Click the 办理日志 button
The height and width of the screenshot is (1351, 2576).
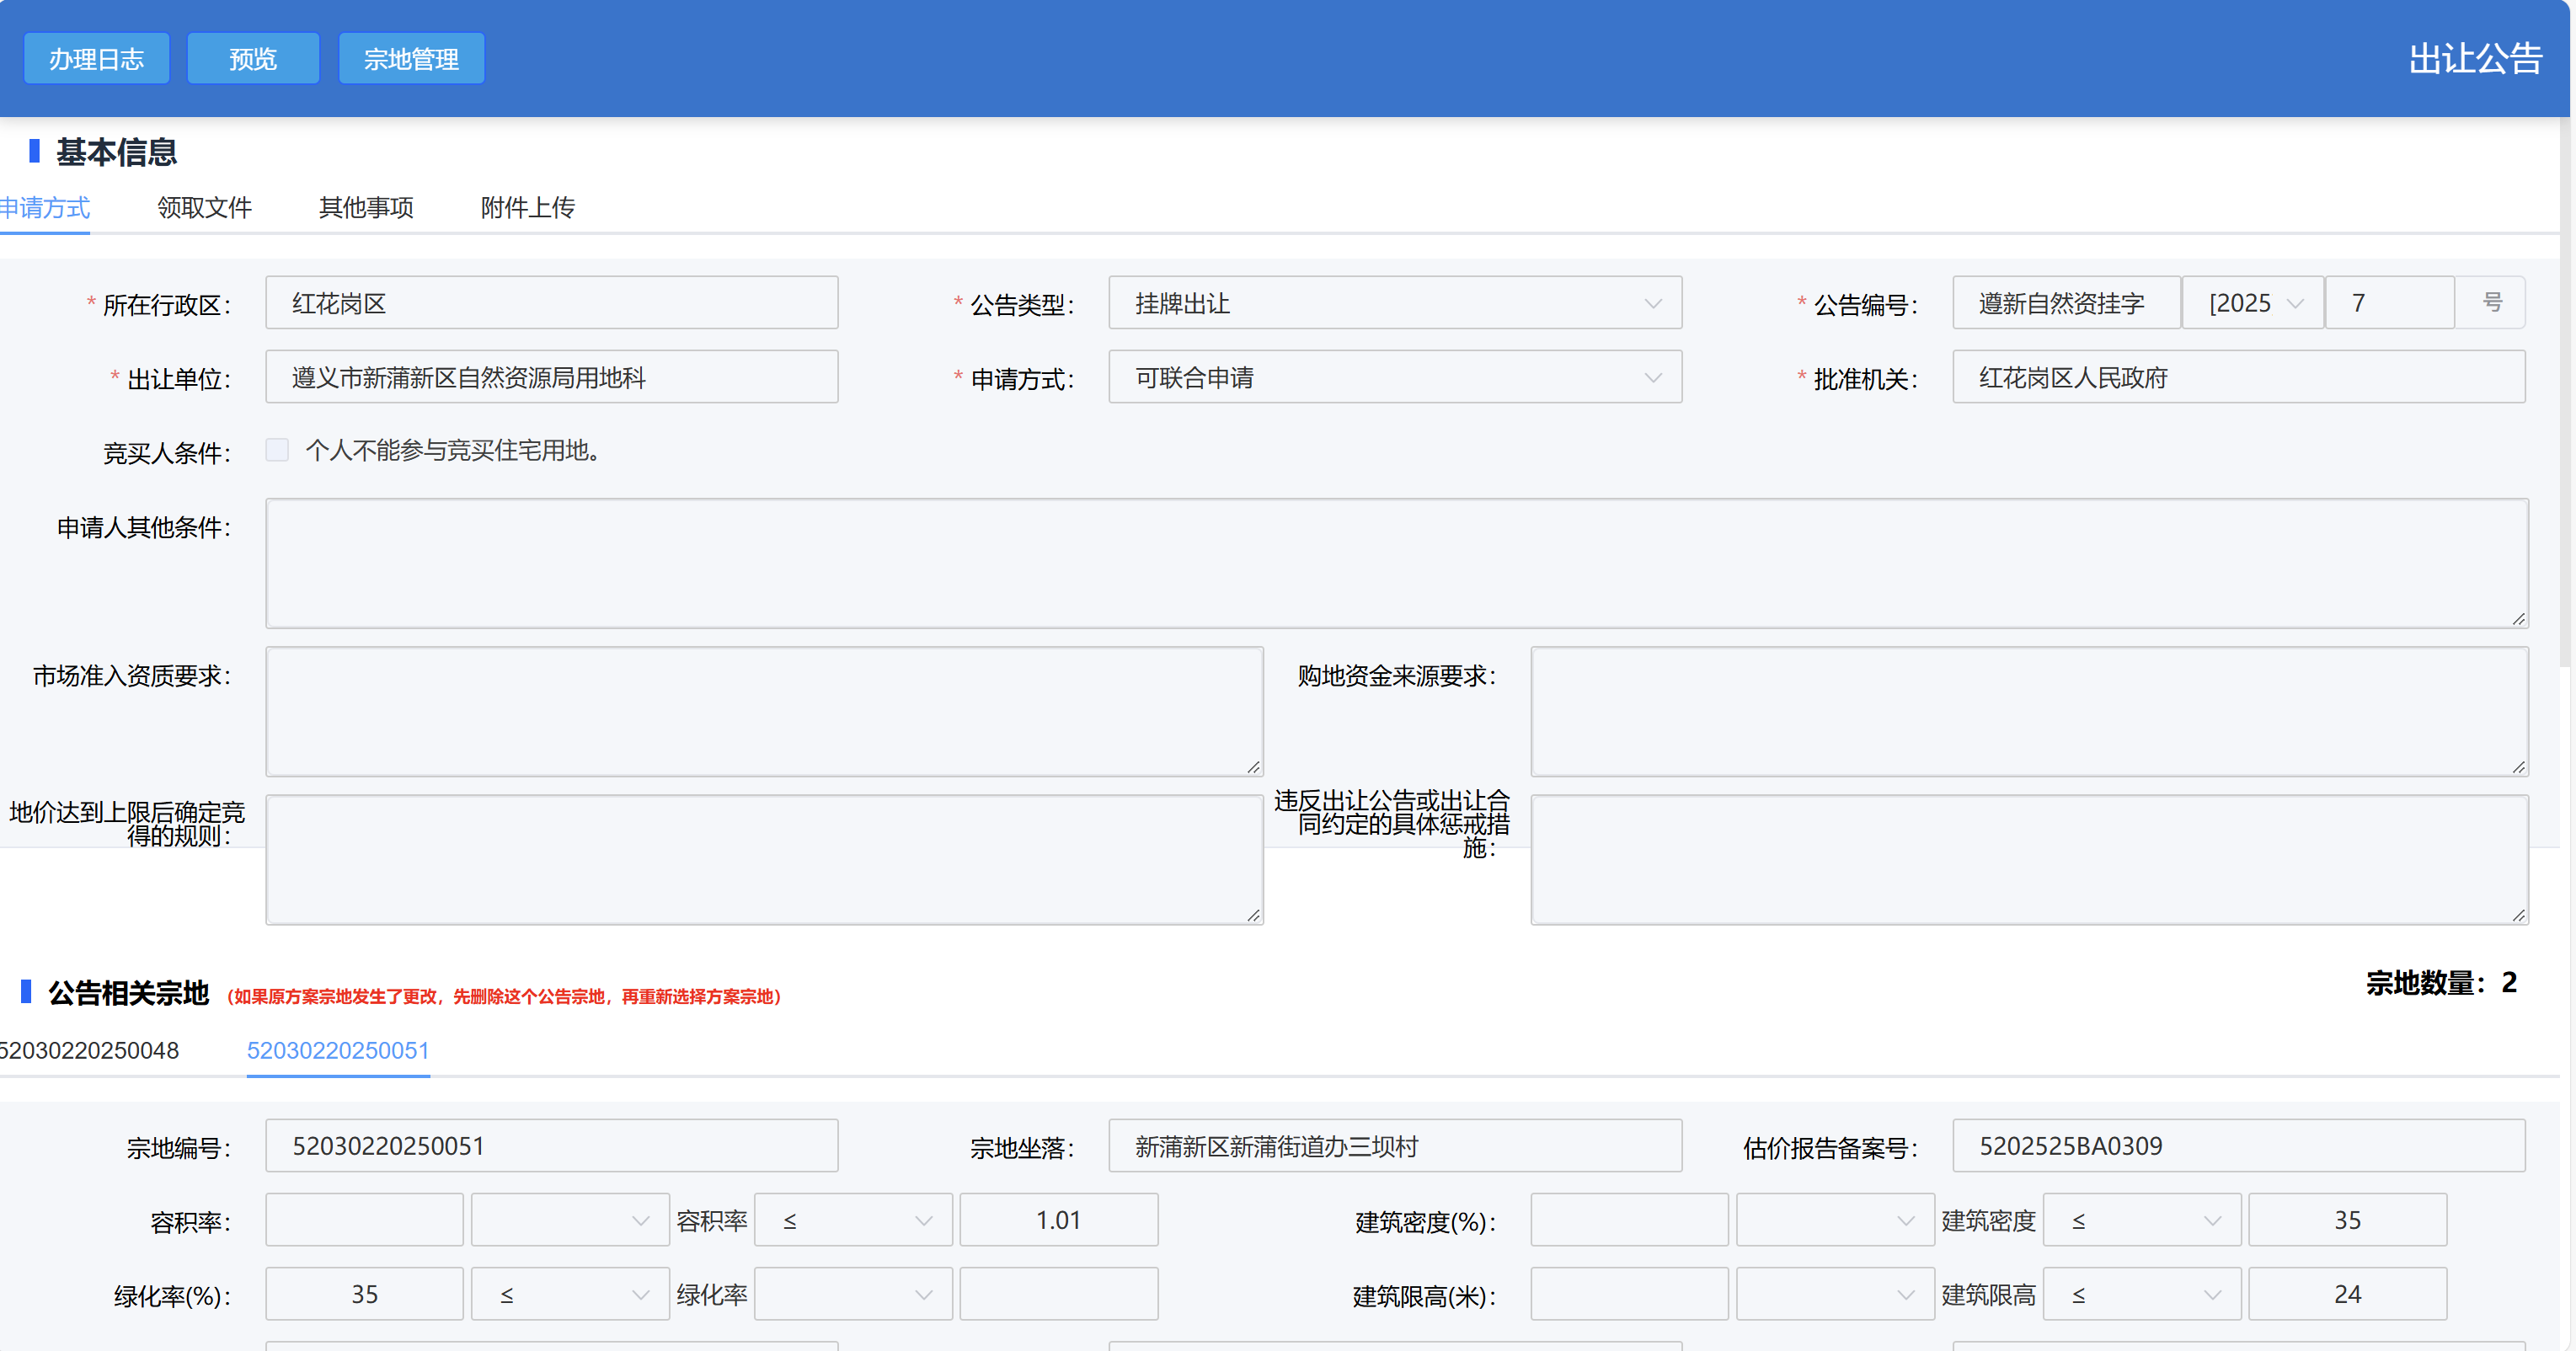click(x=96, y=59)
